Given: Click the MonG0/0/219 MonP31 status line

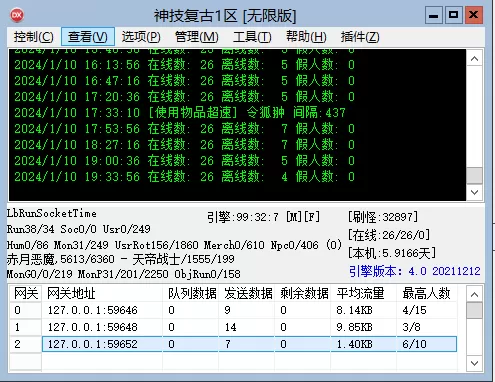Looking at the screenshot, I should coord(124,274).
